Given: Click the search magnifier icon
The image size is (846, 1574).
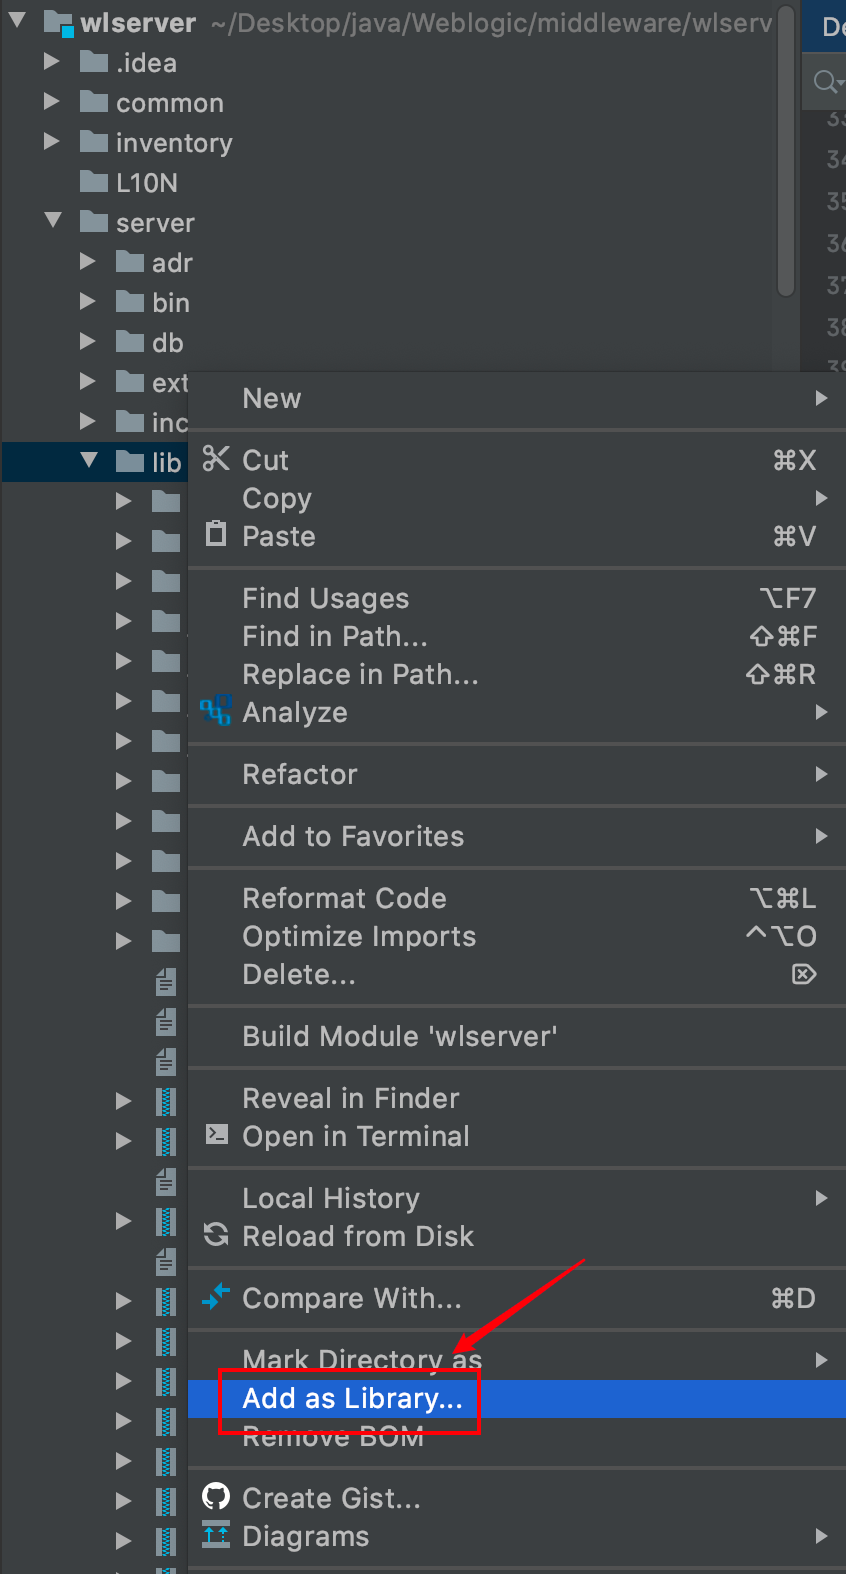Looking at the screenshot, I should point(825,81).
